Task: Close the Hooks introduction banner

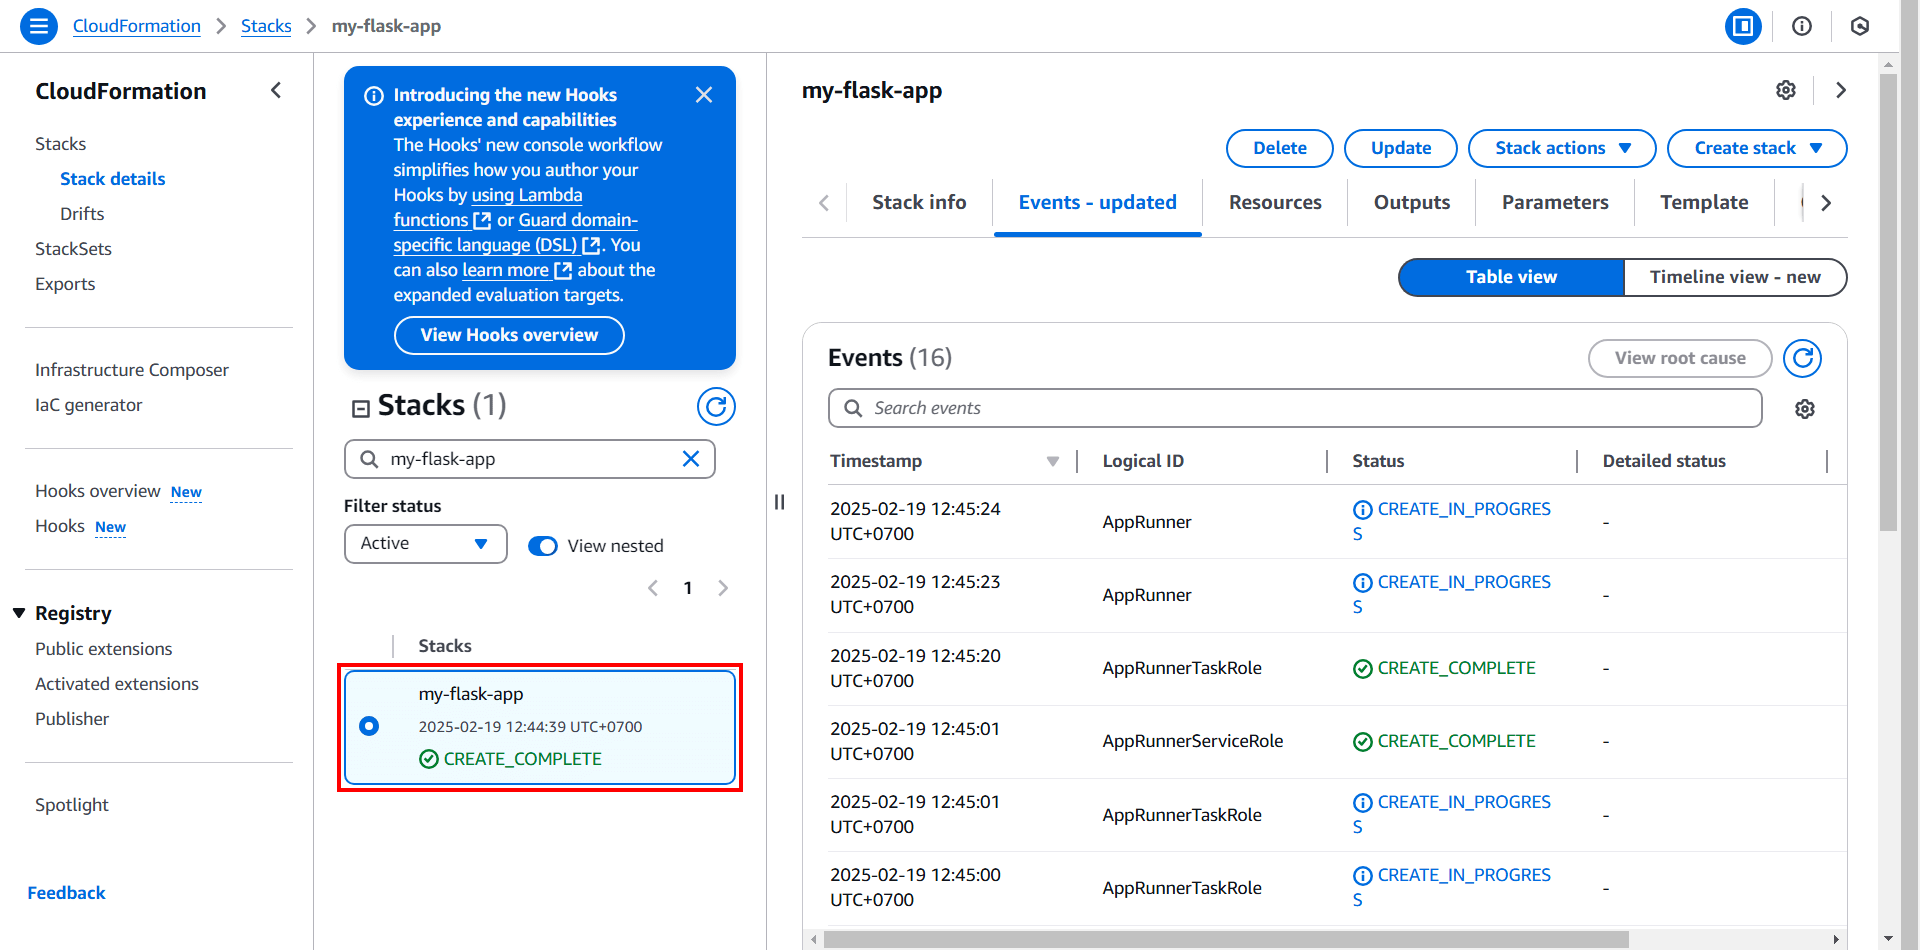Action: 704,95
